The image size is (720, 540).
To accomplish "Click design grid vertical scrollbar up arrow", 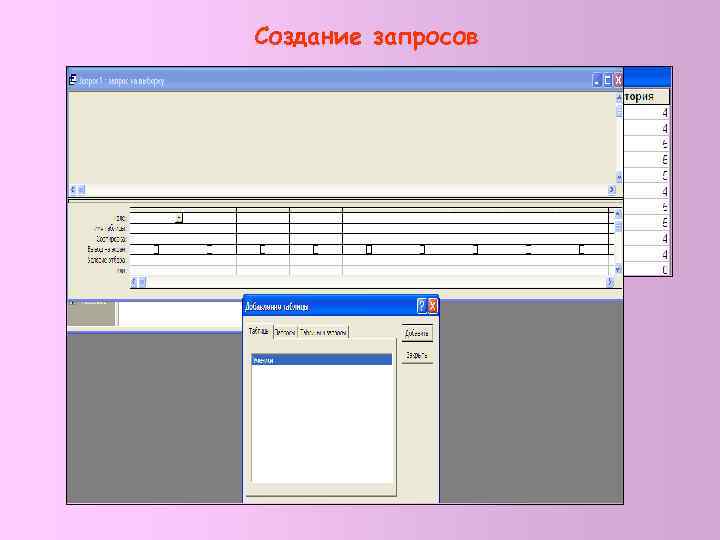I will point(618,214).
